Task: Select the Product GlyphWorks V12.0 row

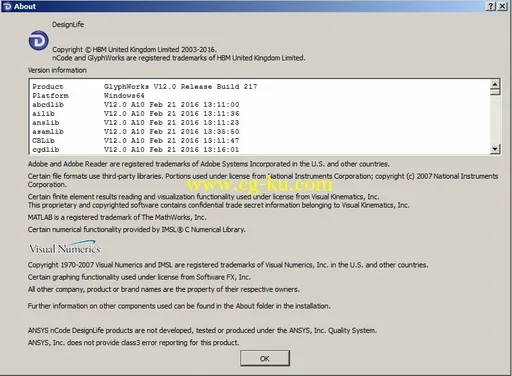Action: pyautogui.click(x=145, y=87)
